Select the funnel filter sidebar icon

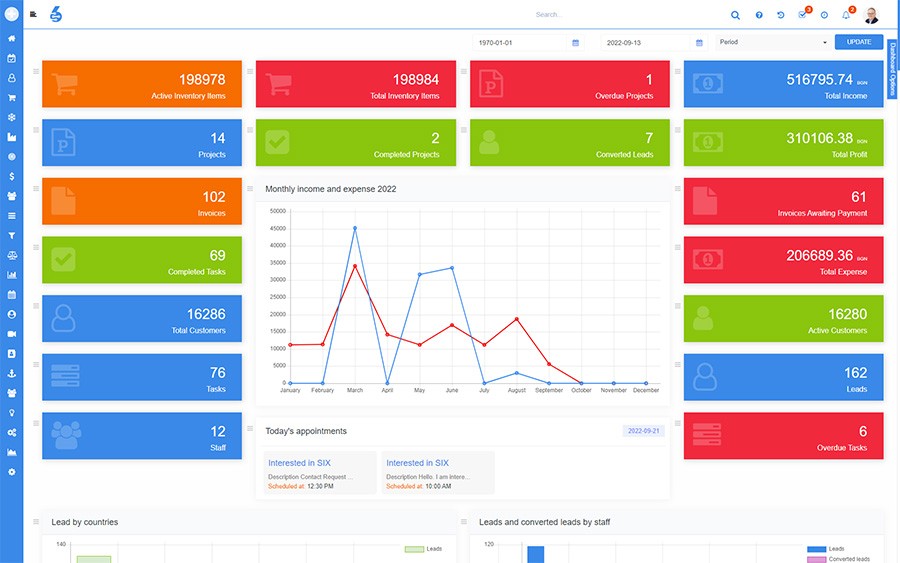pyautogui.click(x=11, y=235)
